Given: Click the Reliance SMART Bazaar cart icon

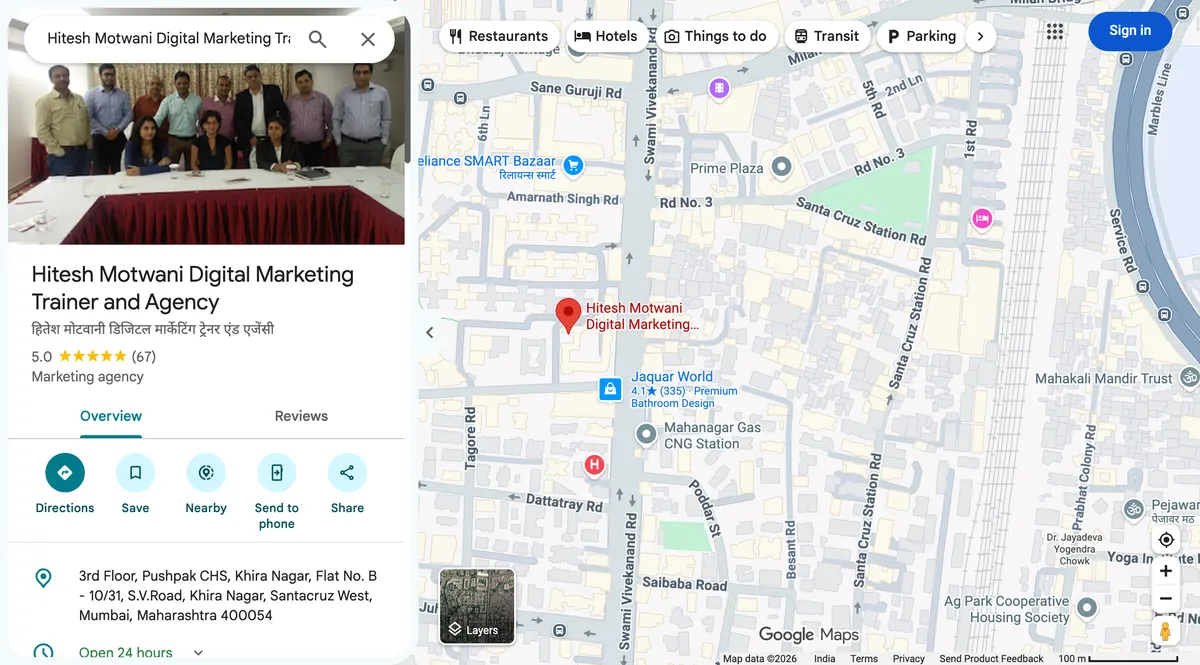Looking at the screenshot, I should [572, 166].
